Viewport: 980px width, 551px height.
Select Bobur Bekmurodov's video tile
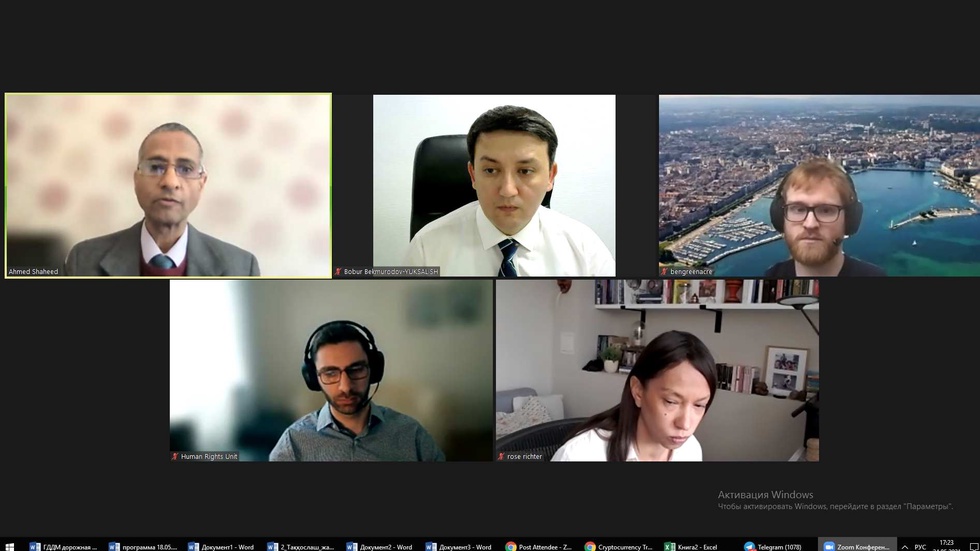coord(494,185)
